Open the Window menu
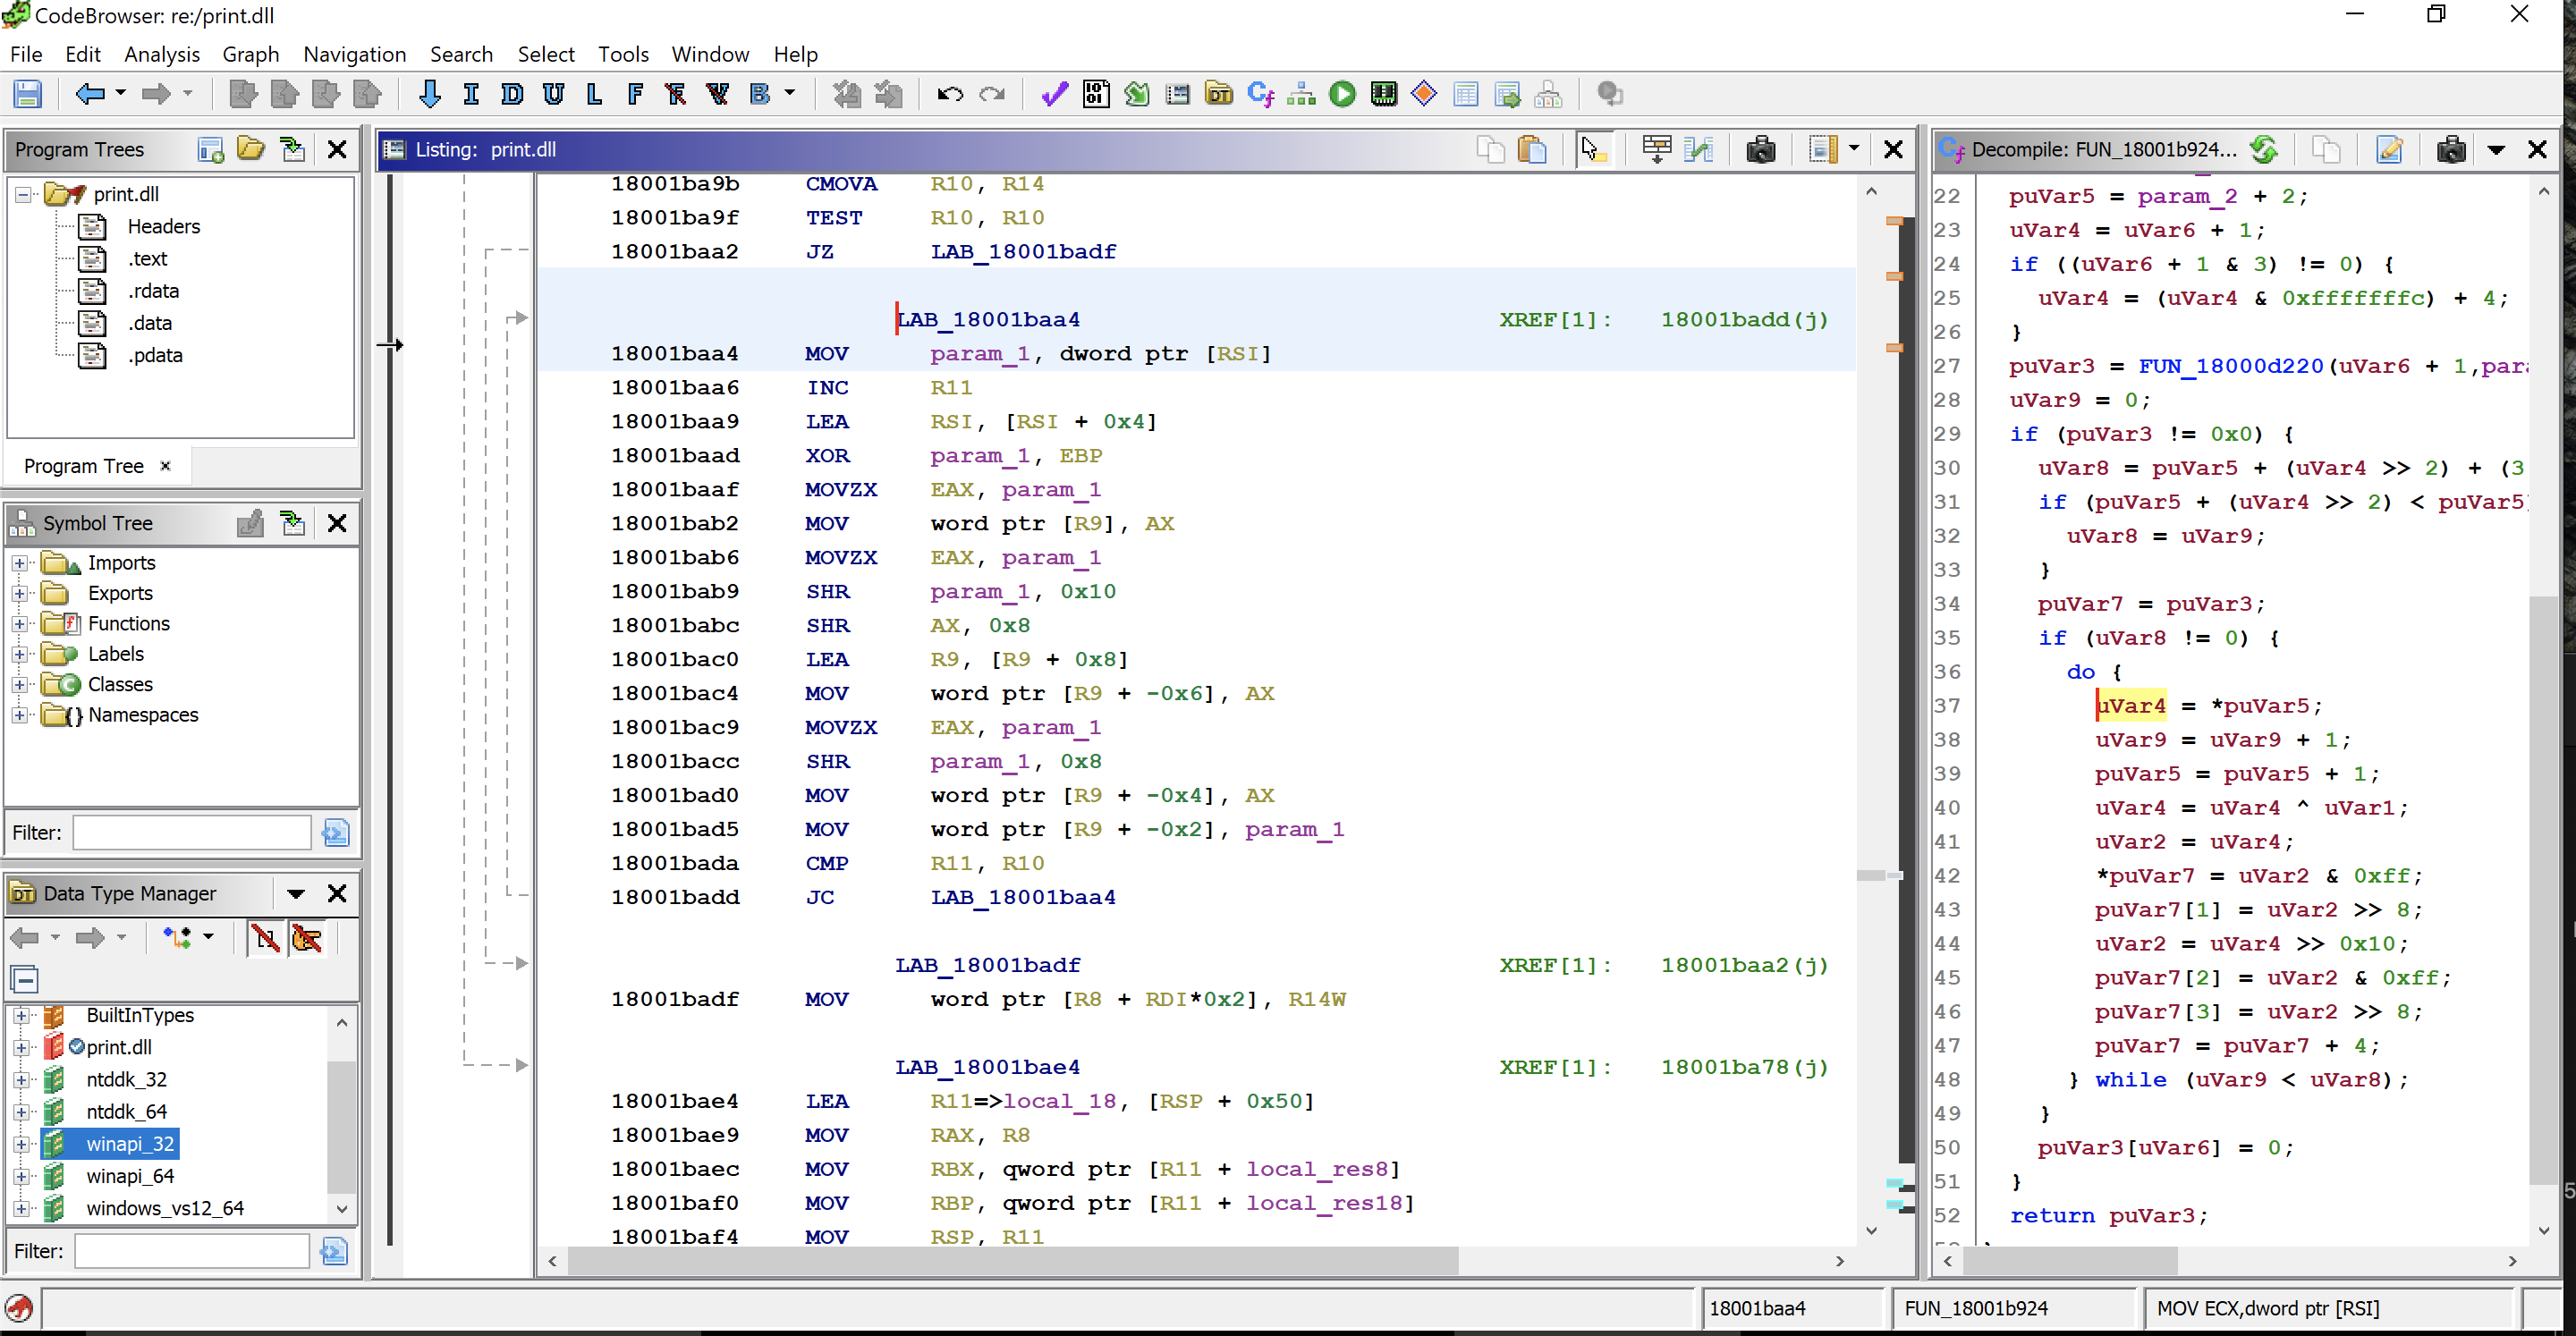 click(710, 54)
